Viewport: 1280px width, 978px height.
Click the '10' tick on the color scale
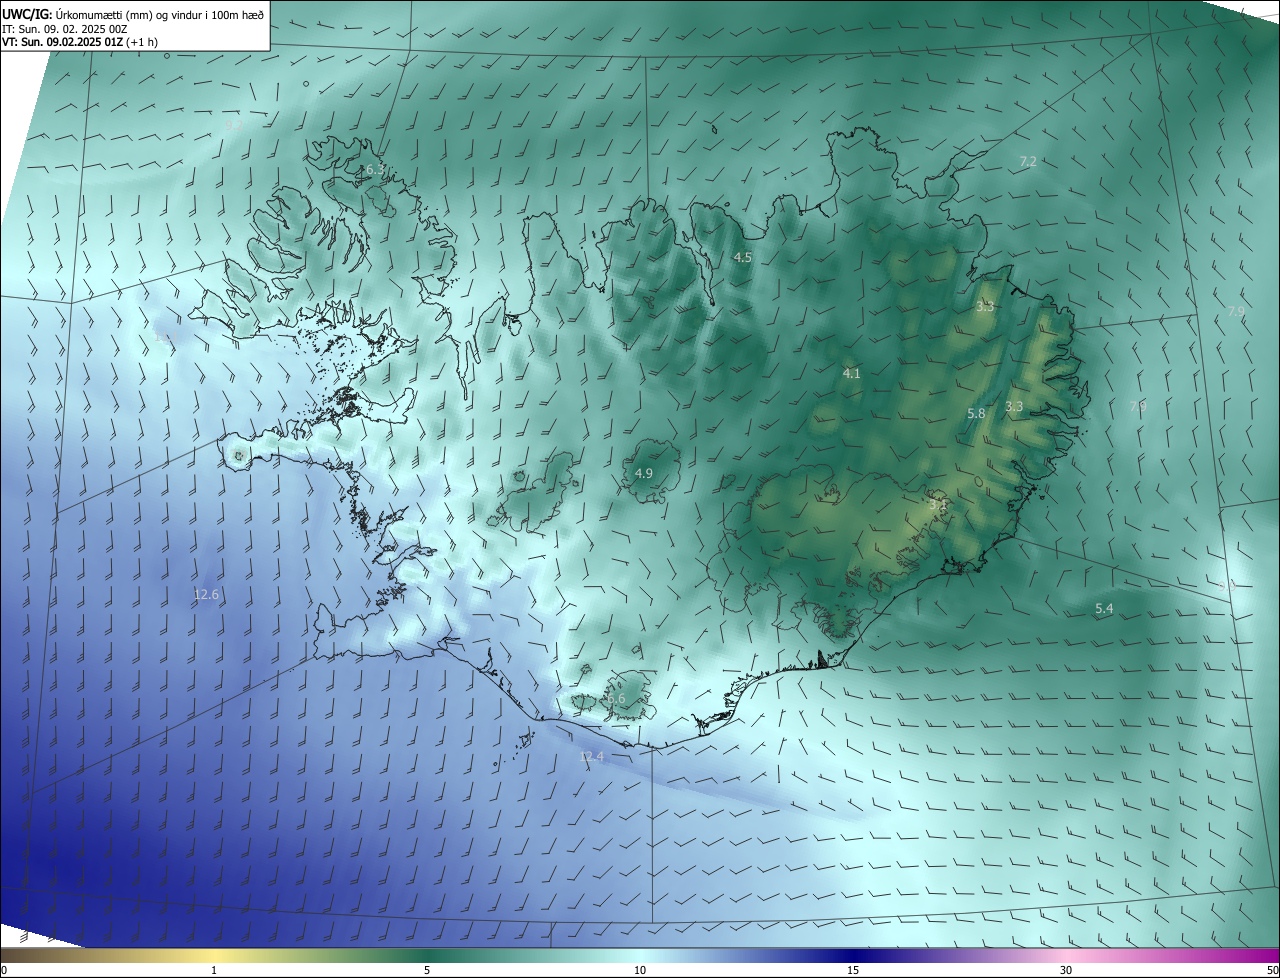point(640,970)
